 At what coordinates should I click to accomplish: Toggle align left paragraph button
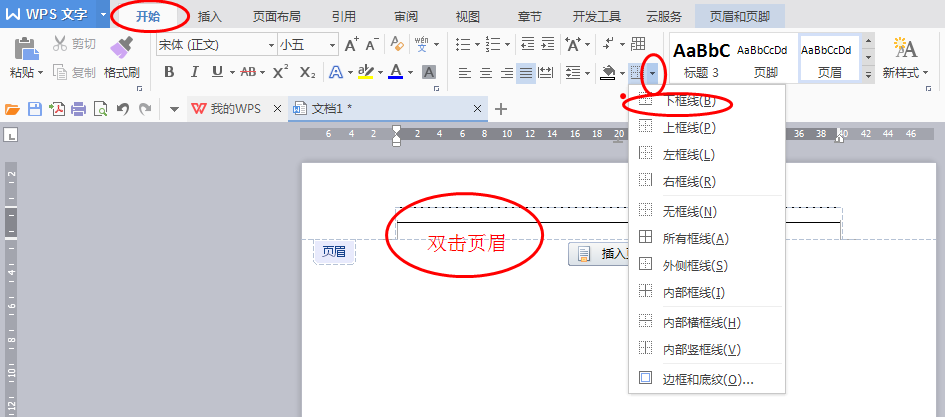[465, 73]
